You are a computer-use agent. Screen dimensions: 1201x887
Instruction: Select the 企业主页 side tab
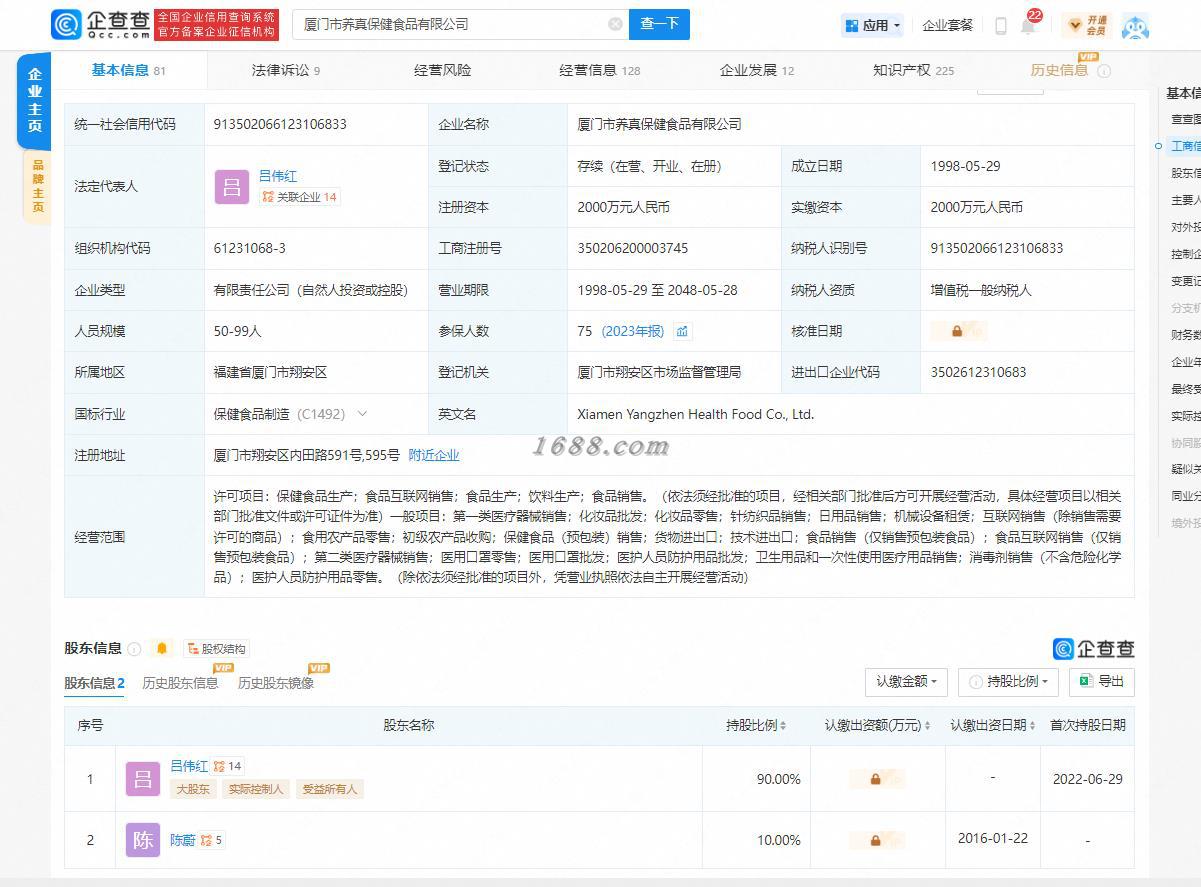(x=34, y=100)
